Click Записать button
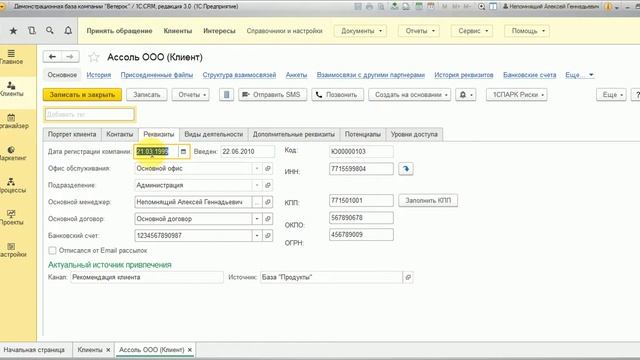The height and width of the screenshot is (360, 640). click(147, 95)
